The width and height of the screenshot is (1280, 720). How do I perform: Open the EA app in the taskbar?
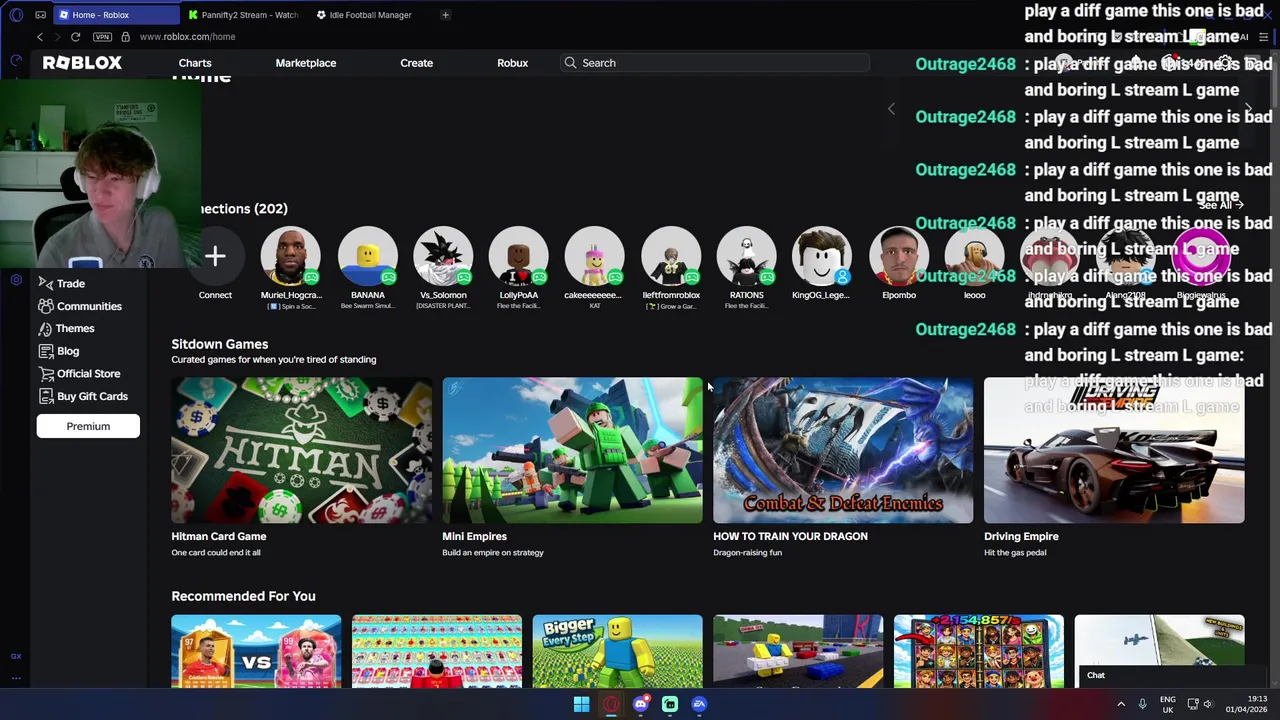pos(699,704)
